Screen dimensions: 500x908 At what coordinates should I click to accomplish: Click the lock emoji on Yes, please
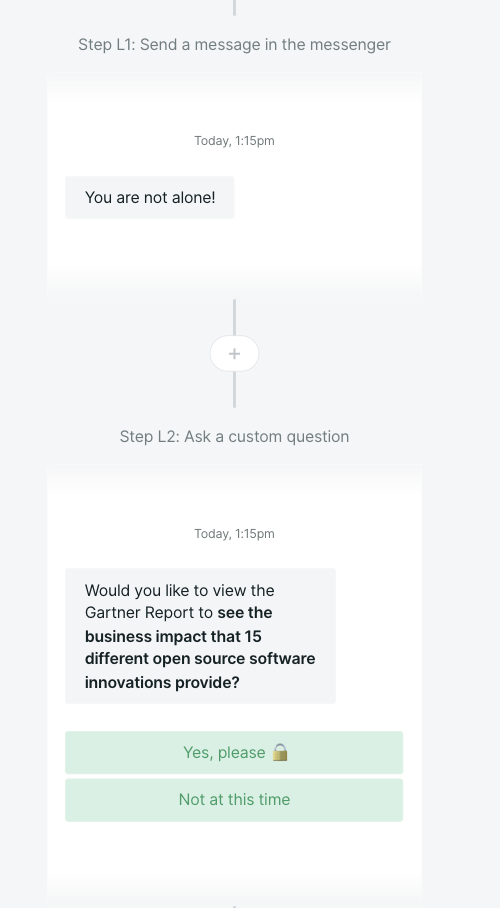(280, 752)
